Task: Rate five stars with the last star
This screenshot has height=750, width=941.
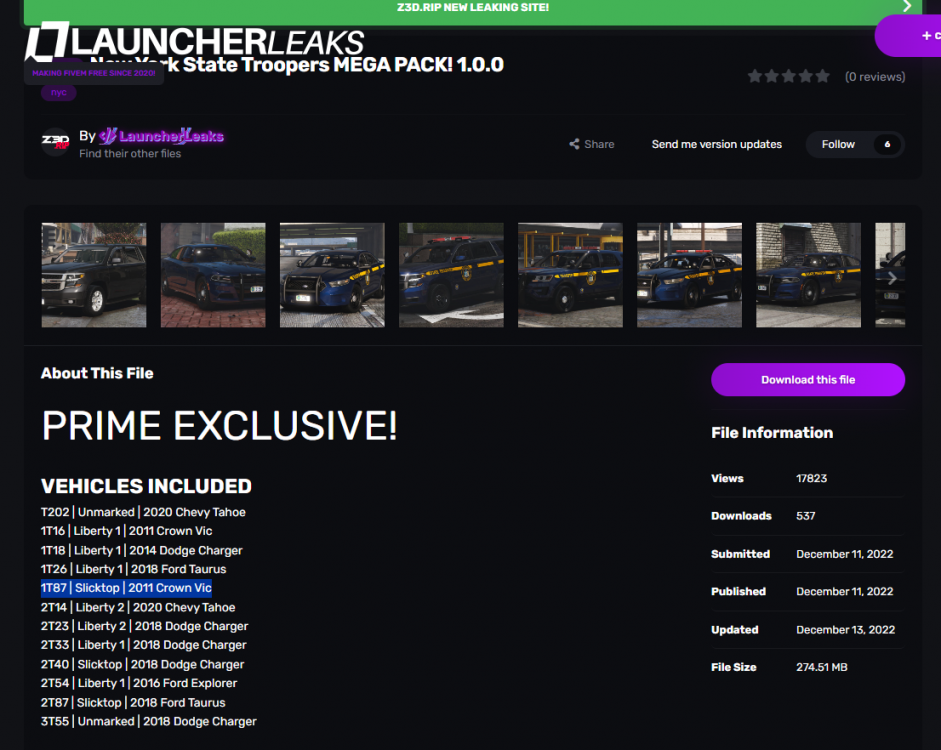Action: tap(822, 76)
